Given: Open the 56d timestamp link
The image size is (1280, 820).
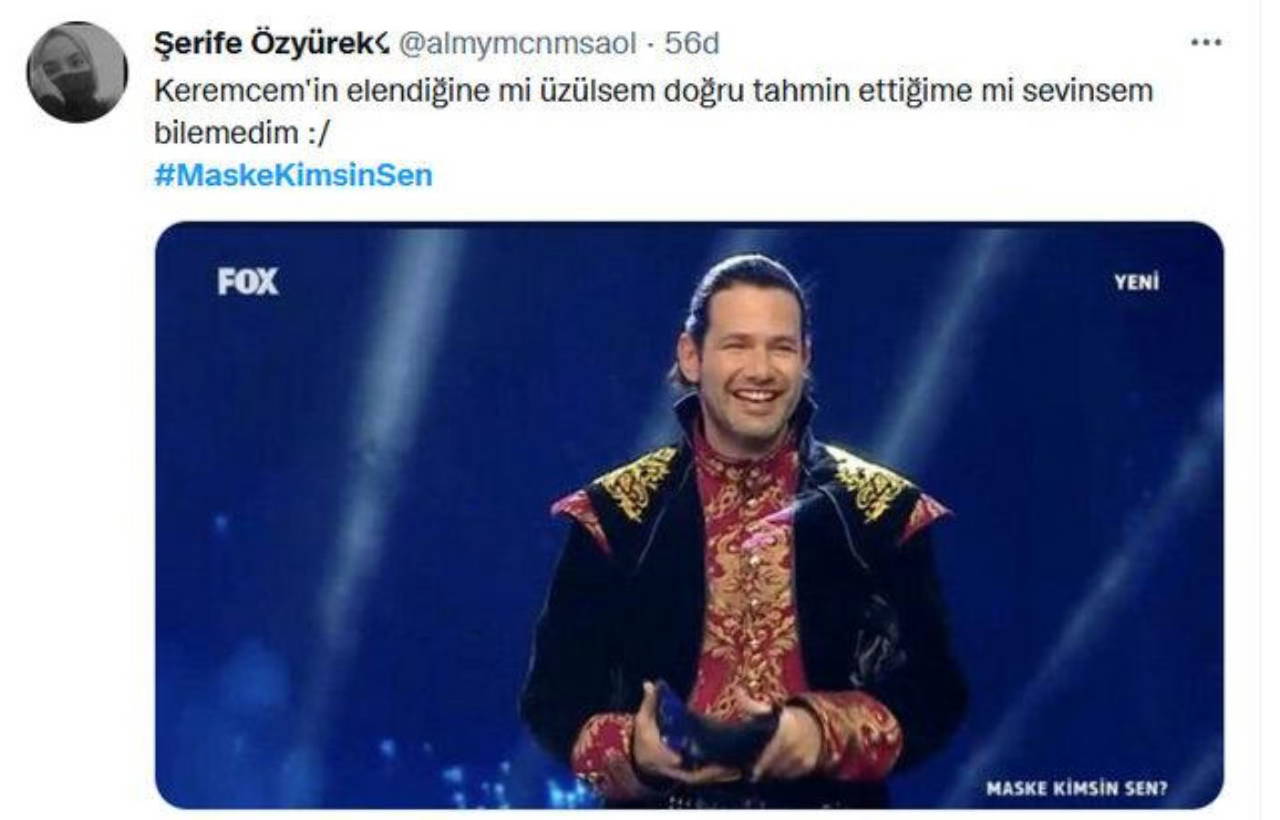Looking at the screenshot, I should click(692, 43).
